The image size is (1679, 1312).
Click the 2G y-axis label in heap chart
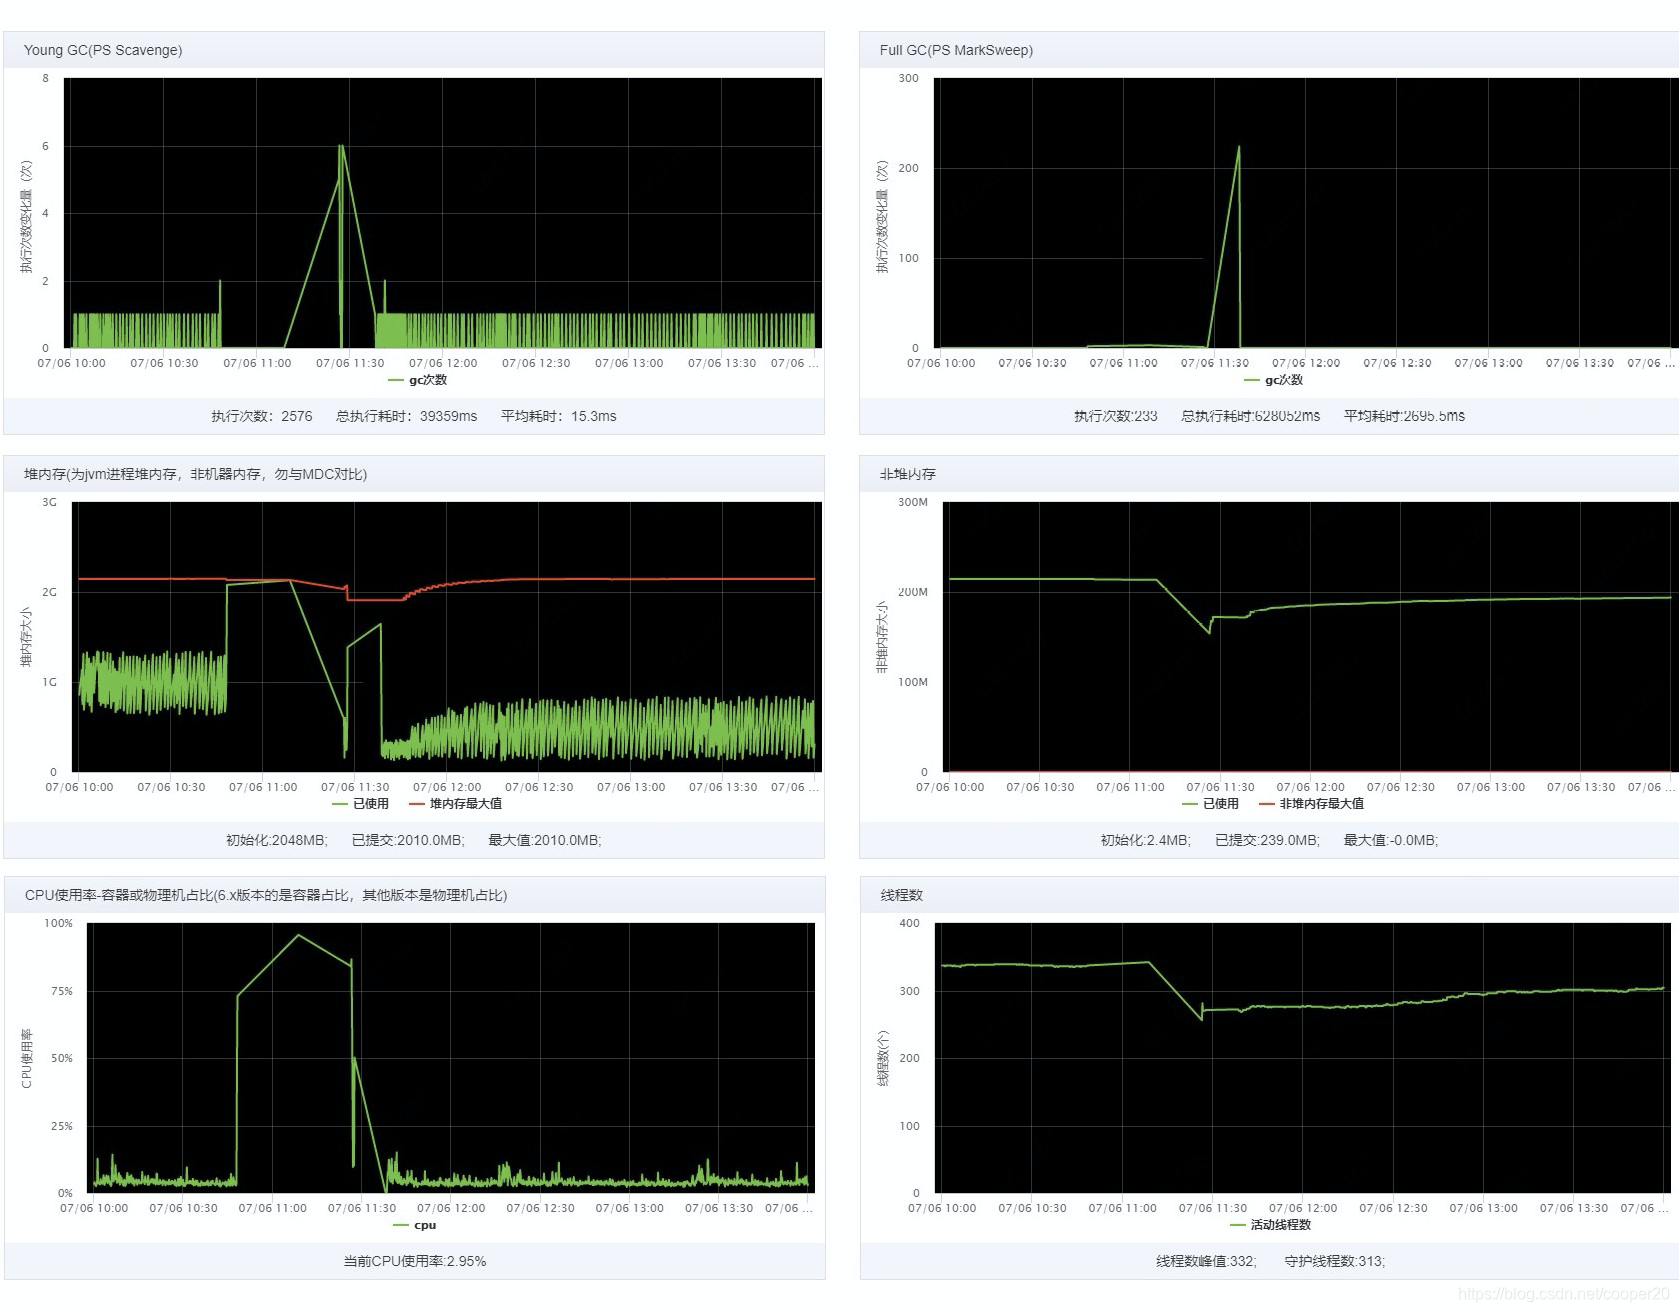[x=49, y=592]
